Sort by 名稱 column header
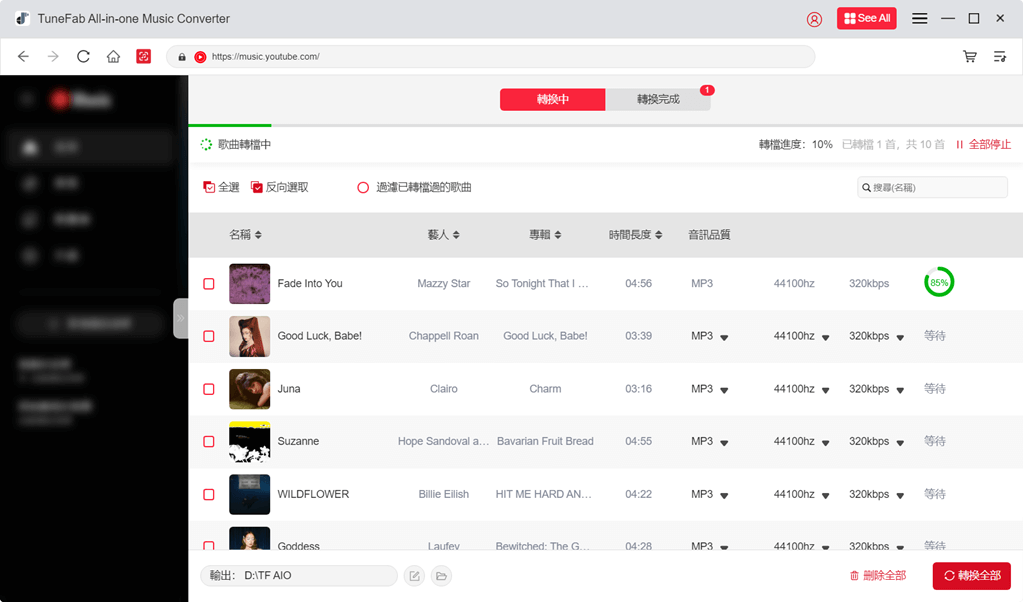The width and height of the screenshot is (1024, 602). [x=246, y=234]
